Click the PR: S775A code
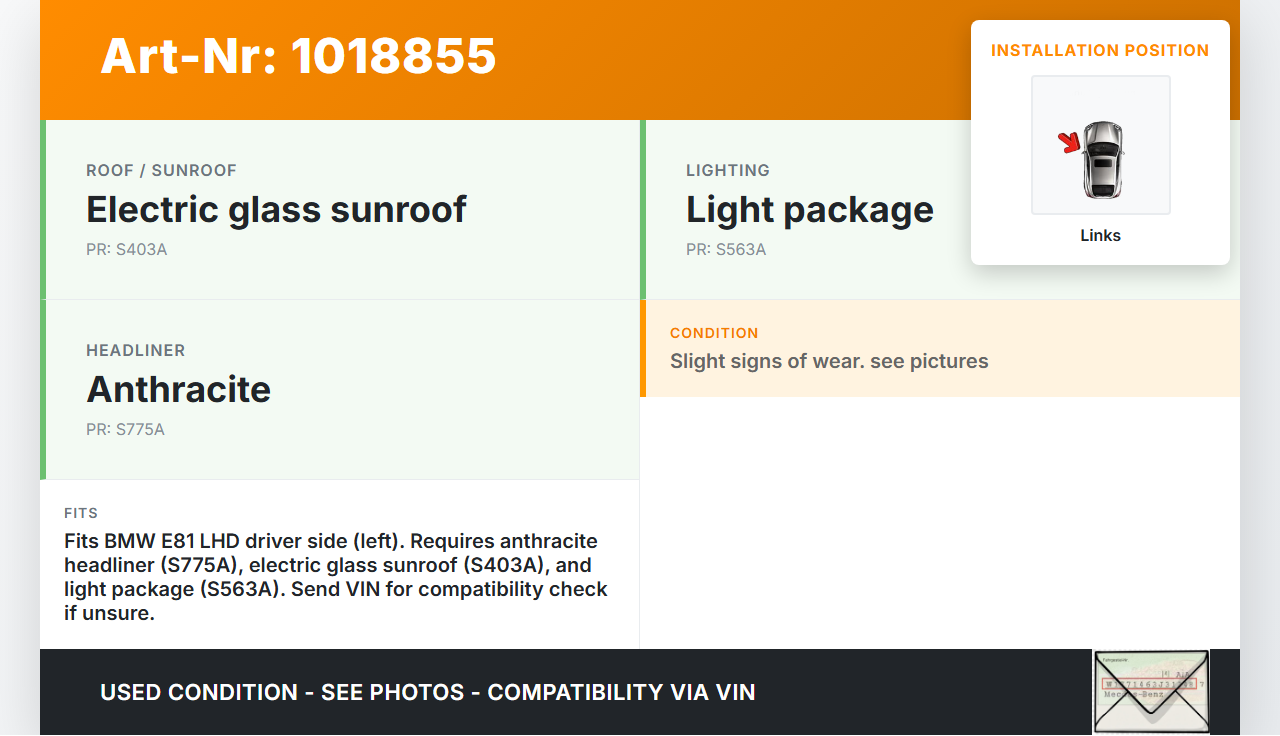Image resolution: width=1280 pixels, height=736 pixels. [125, 429]
